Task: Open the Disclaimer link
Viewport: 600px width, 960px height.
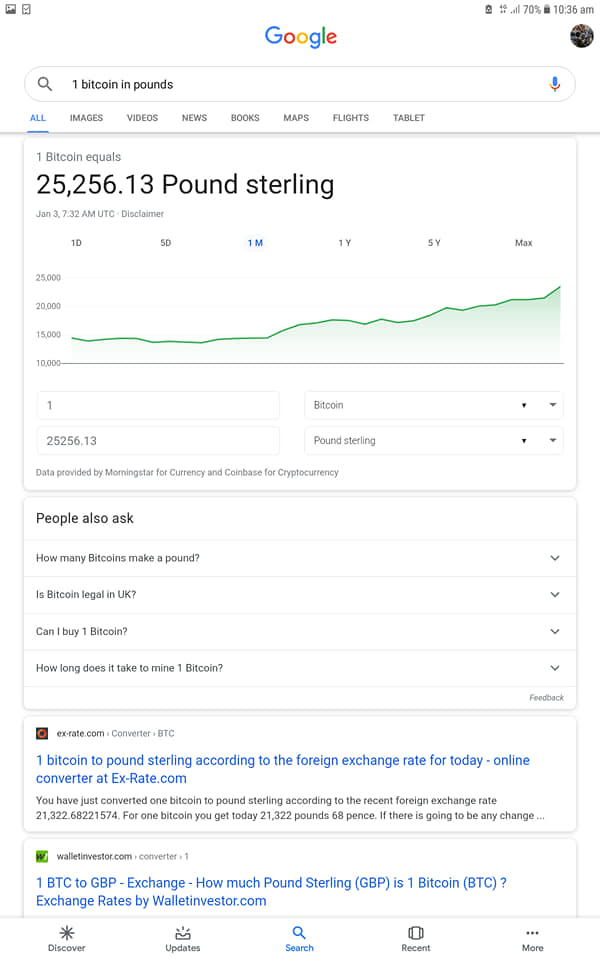Action: click(142, 214)
